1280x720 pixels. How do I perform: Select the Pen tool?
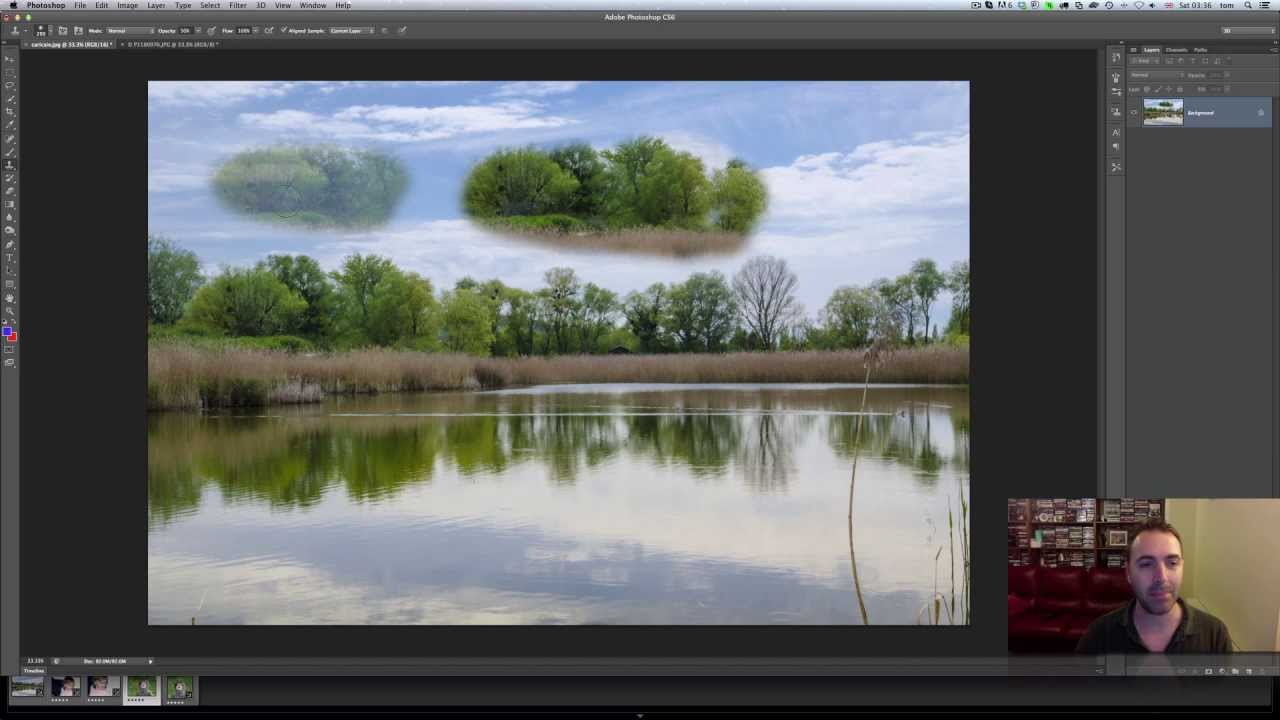click(x=10, y=244)
